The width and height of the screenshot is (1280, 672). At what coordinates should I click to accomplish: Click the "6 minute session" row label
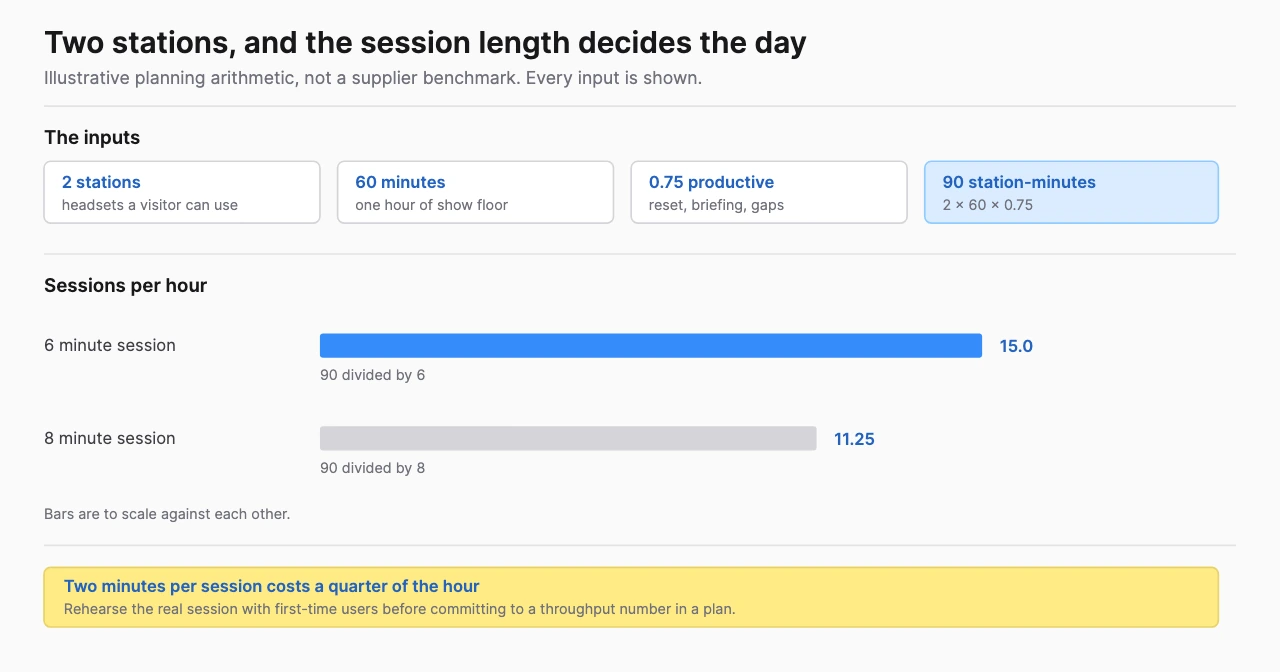point(110,345)
